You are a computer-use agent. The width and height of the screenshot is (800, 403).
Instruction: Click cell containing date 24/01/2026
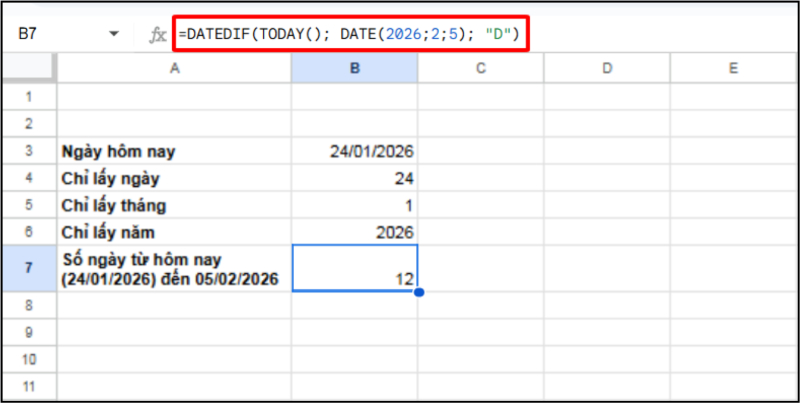[355, 151]
